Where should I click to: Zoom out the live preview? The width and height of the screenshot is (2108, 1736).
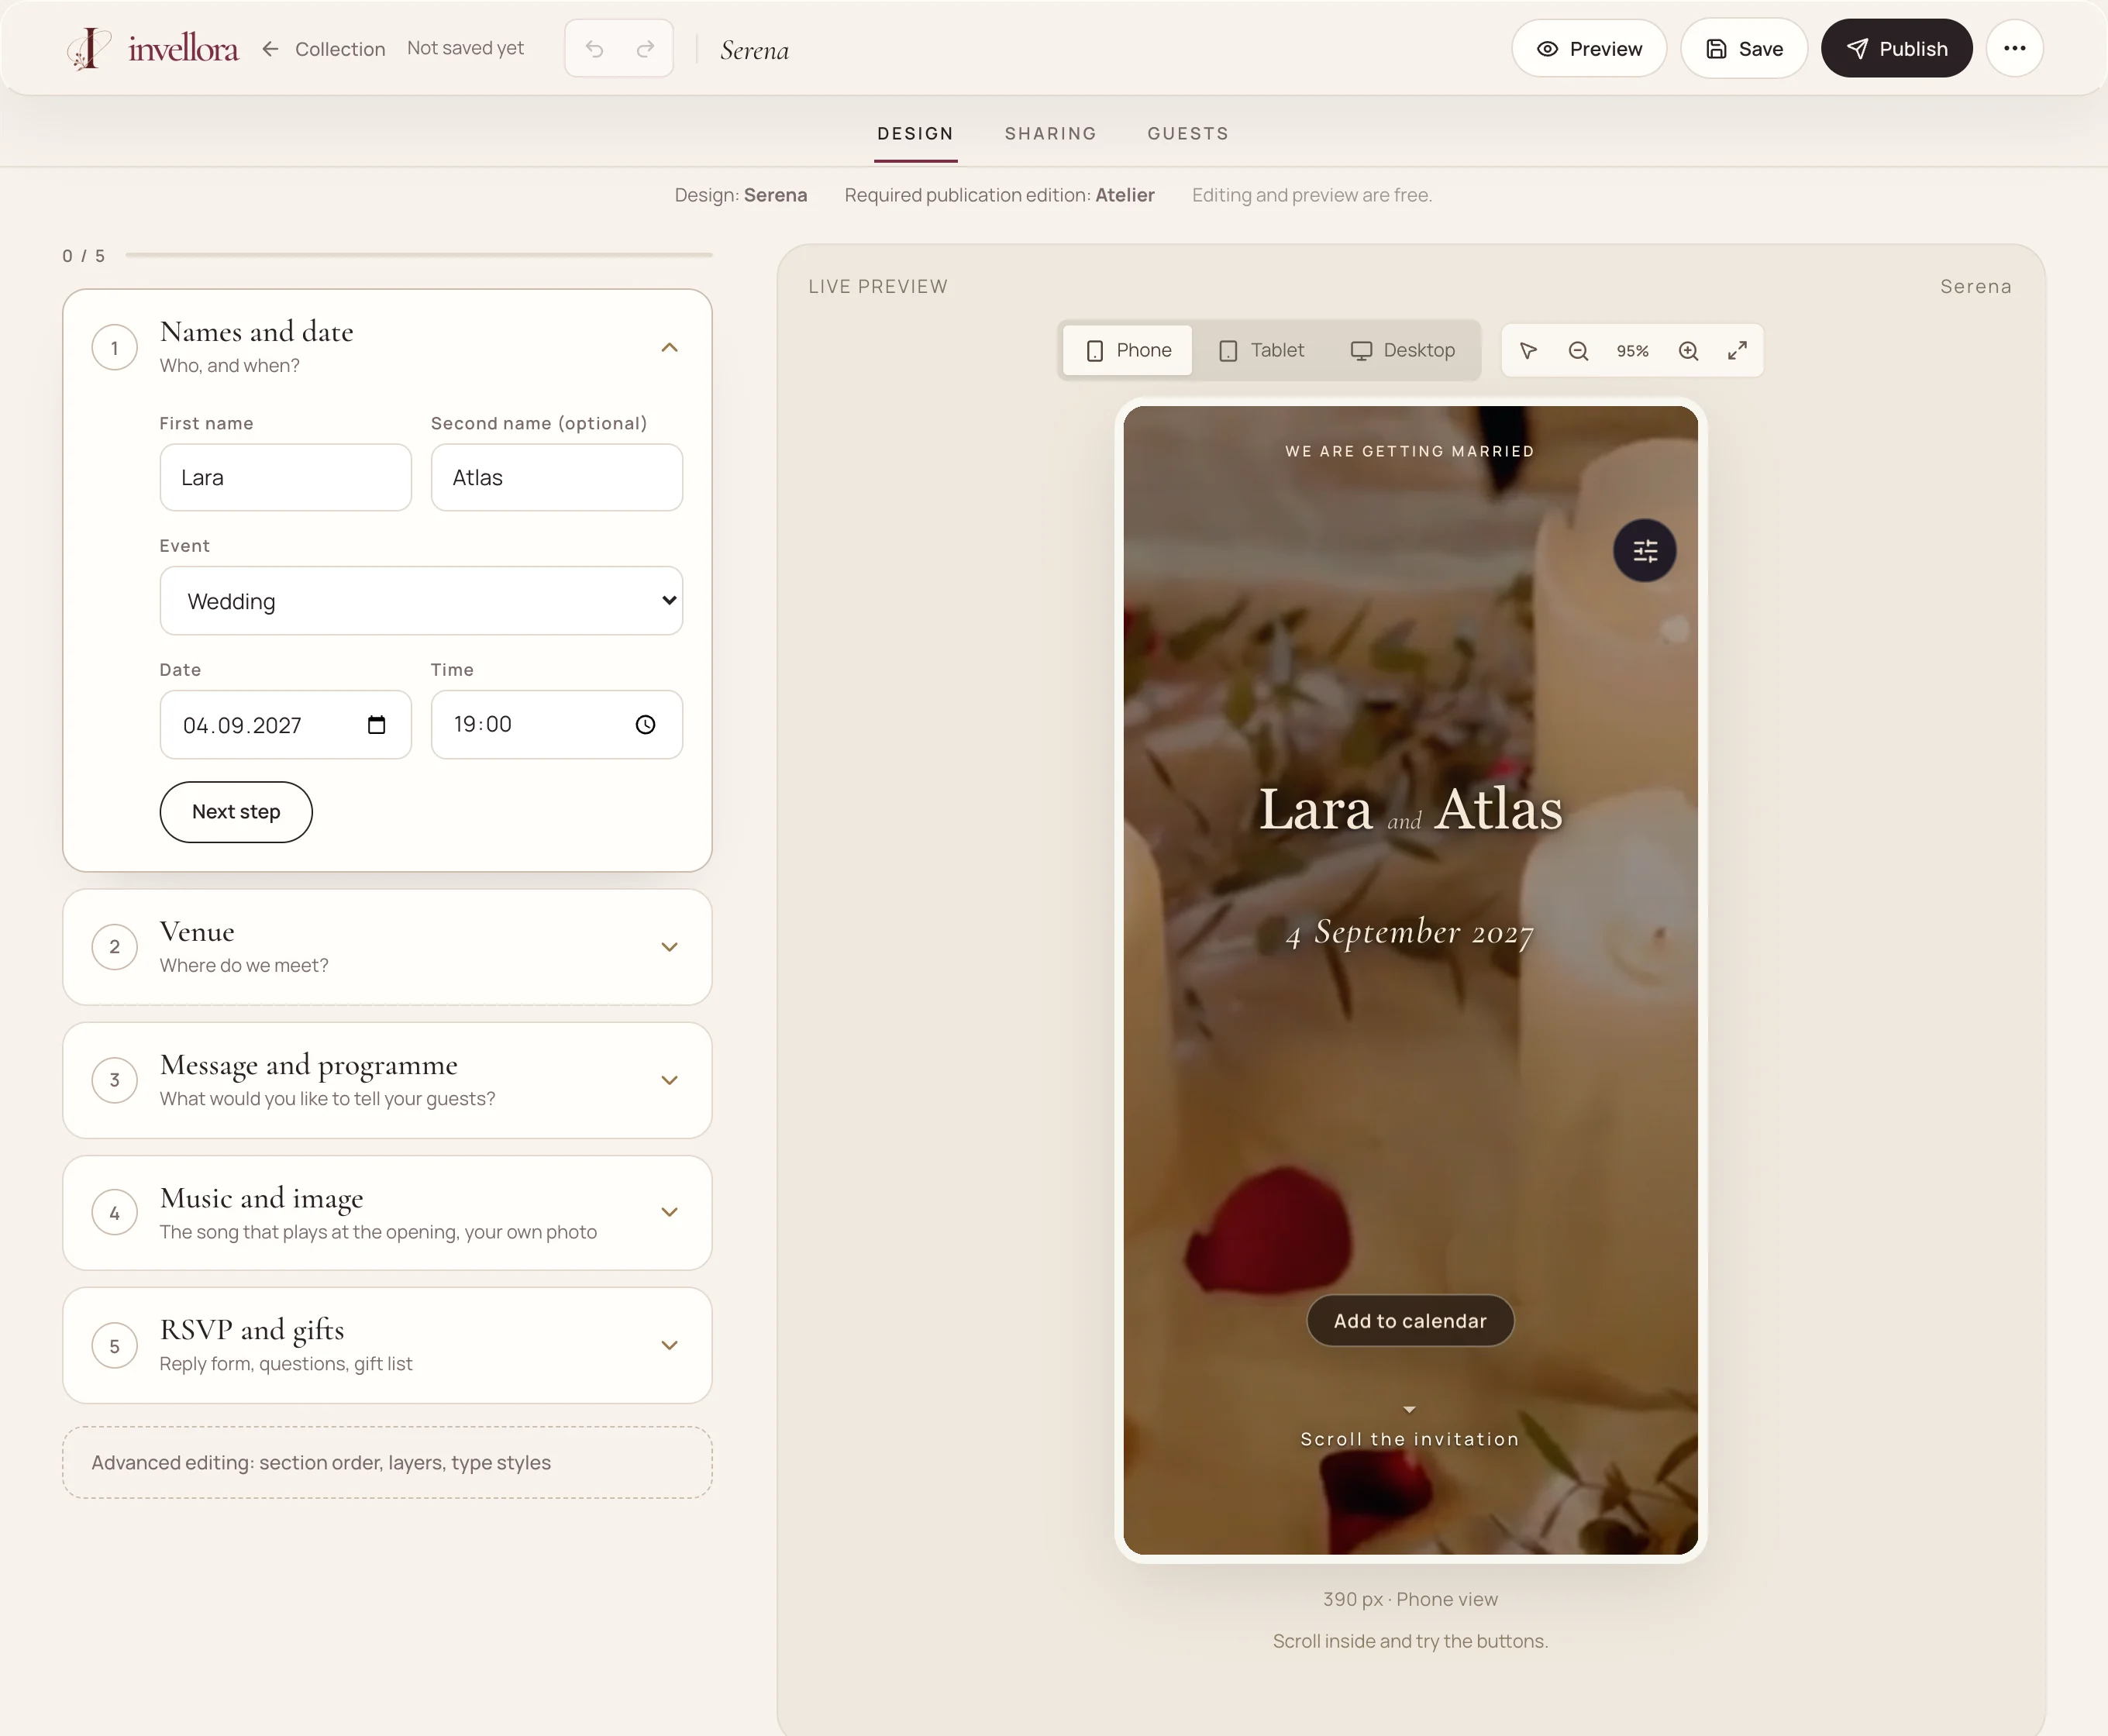(1578, 351)
